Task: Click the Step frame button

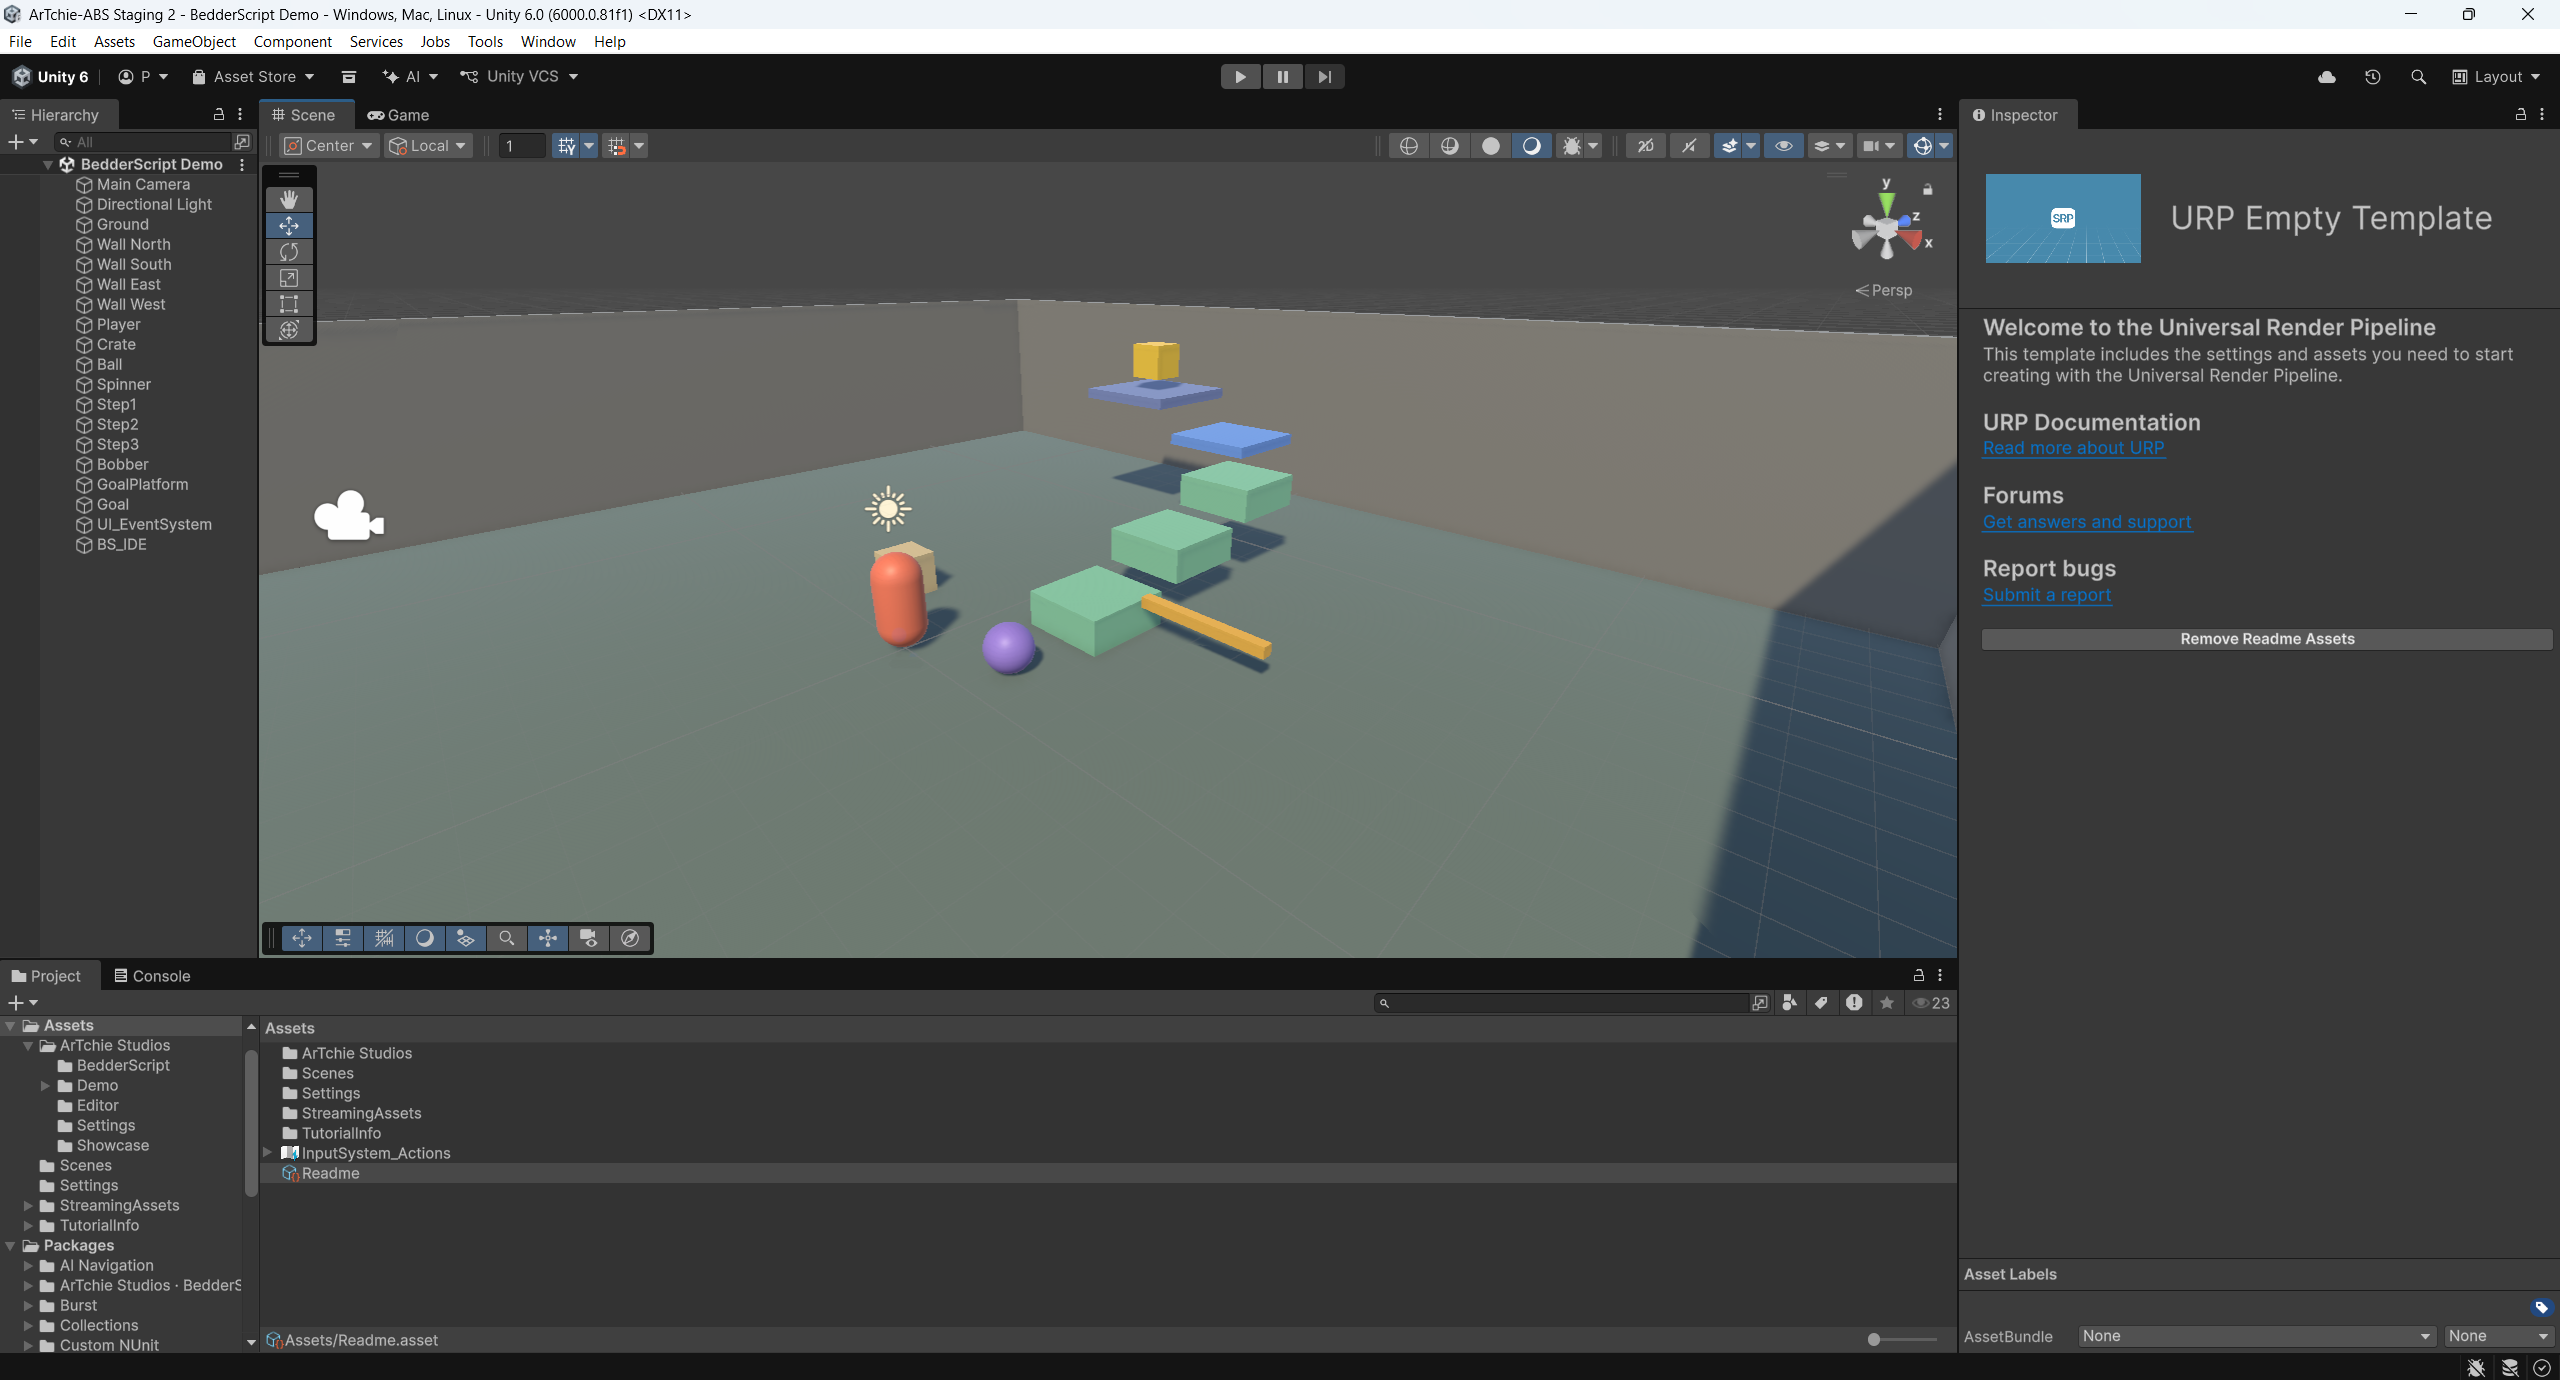Action: (x=1324, y=77)
